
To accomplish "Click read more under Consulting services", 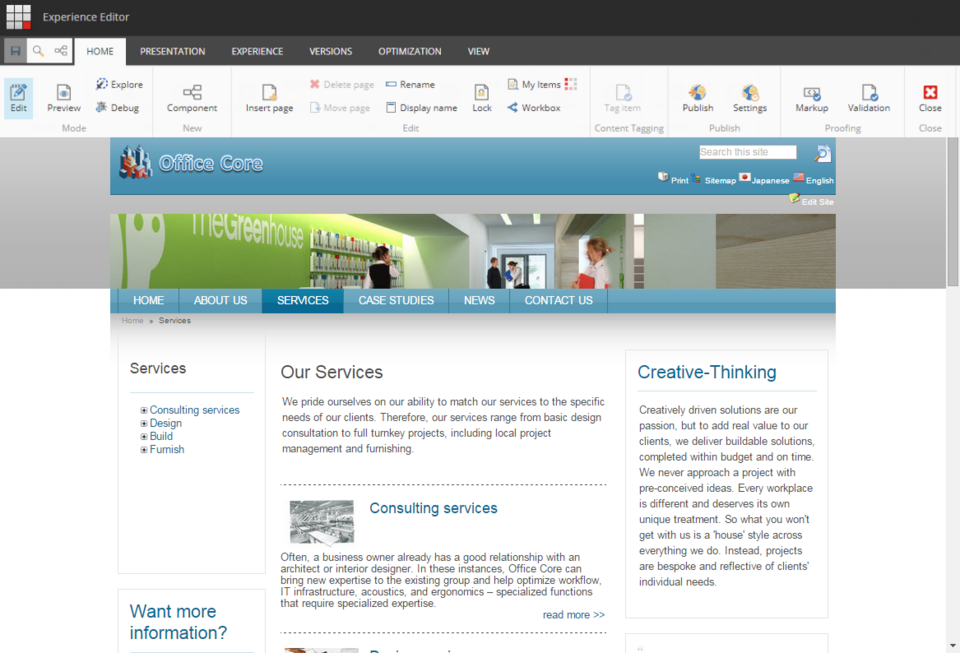I will click(x=574, y=614).
